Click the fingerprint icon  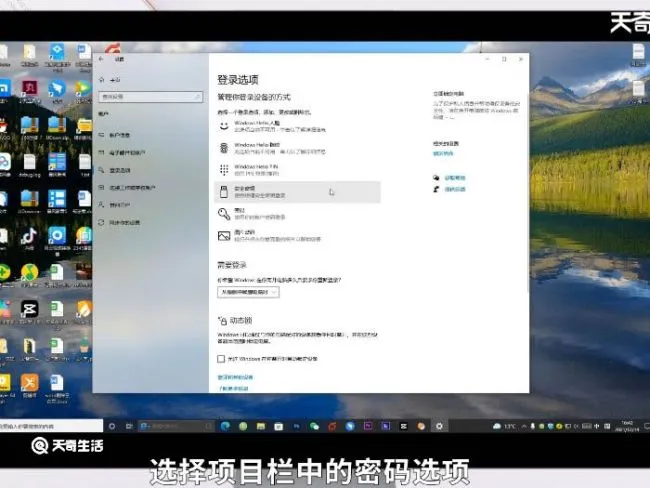tap(224, 148)
